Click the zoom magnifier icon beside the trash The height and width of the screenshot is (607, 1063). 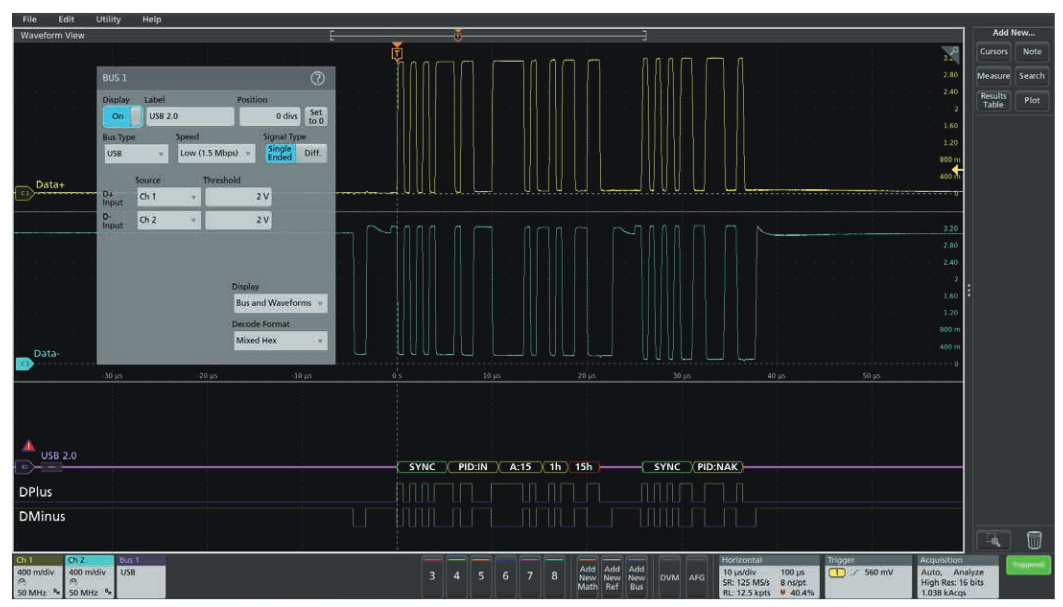click(x=993, y=540)
